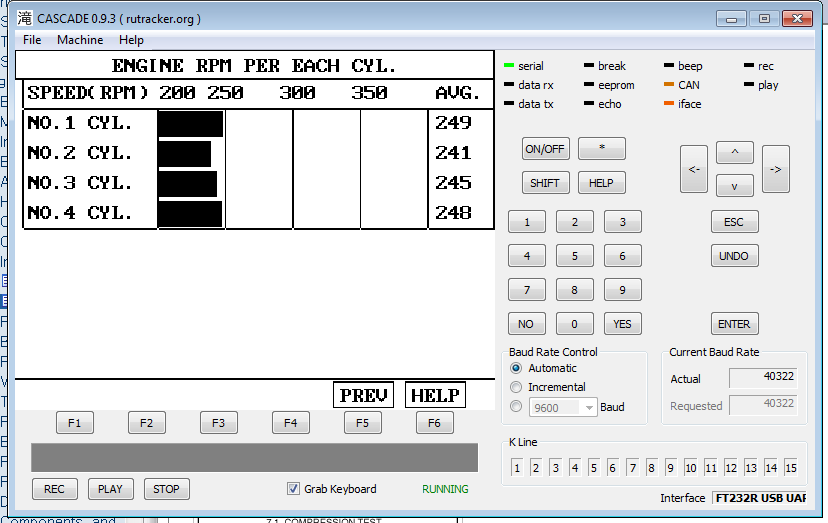The height and width of the screenshot is (523, 828).
Task: Toggle K Line indicator number 15
Action: point(790,468)
